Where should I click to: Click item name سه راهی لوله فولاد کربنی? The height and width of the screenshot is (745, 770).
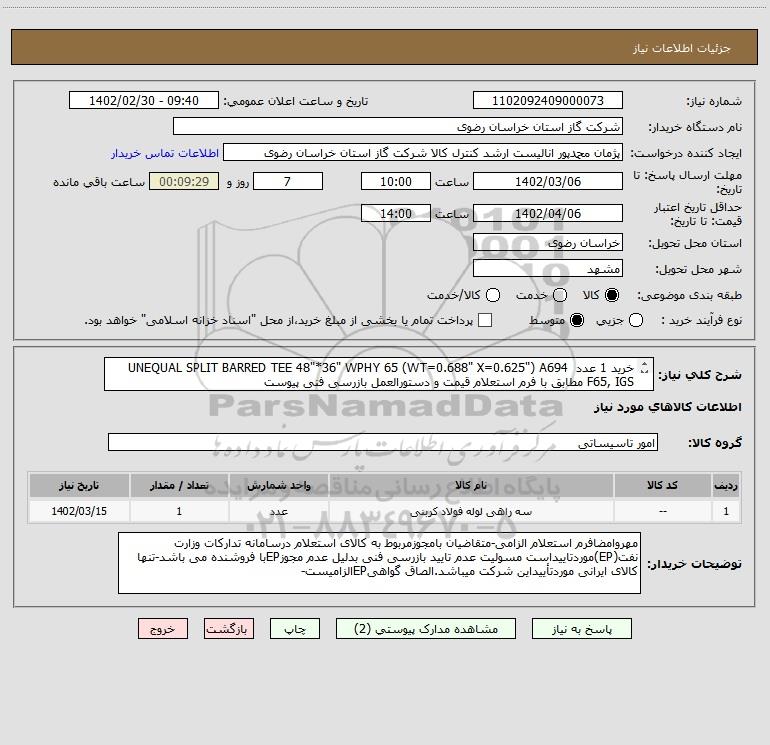point(471,511)
